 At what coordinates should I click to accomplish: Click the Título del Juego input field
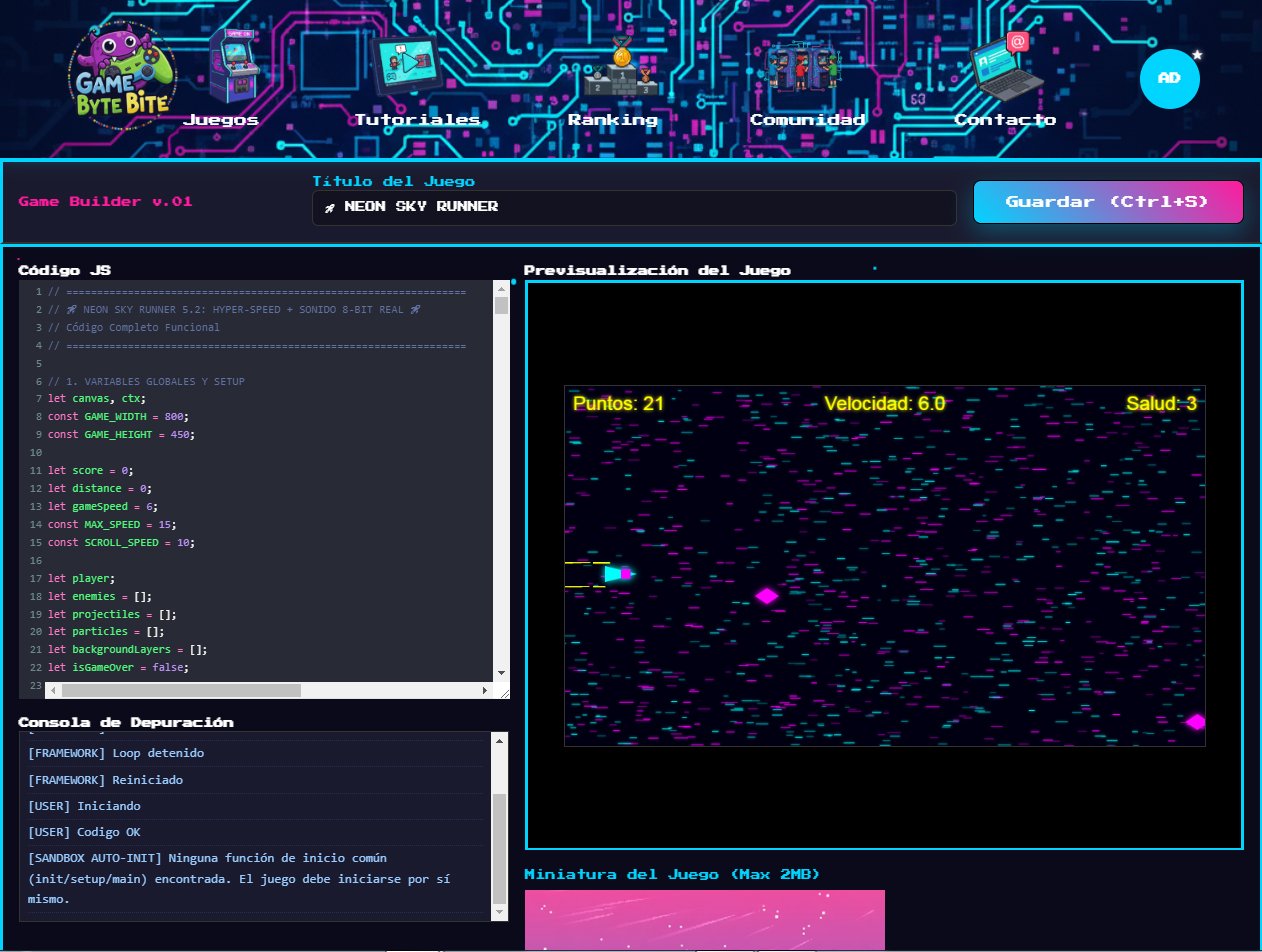[634, 208]
